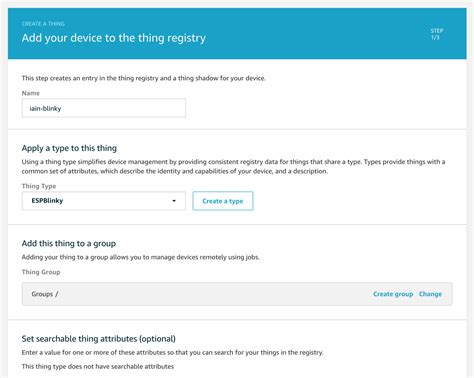
Task: Select the Thing Group box
Action: pos(237,294)
